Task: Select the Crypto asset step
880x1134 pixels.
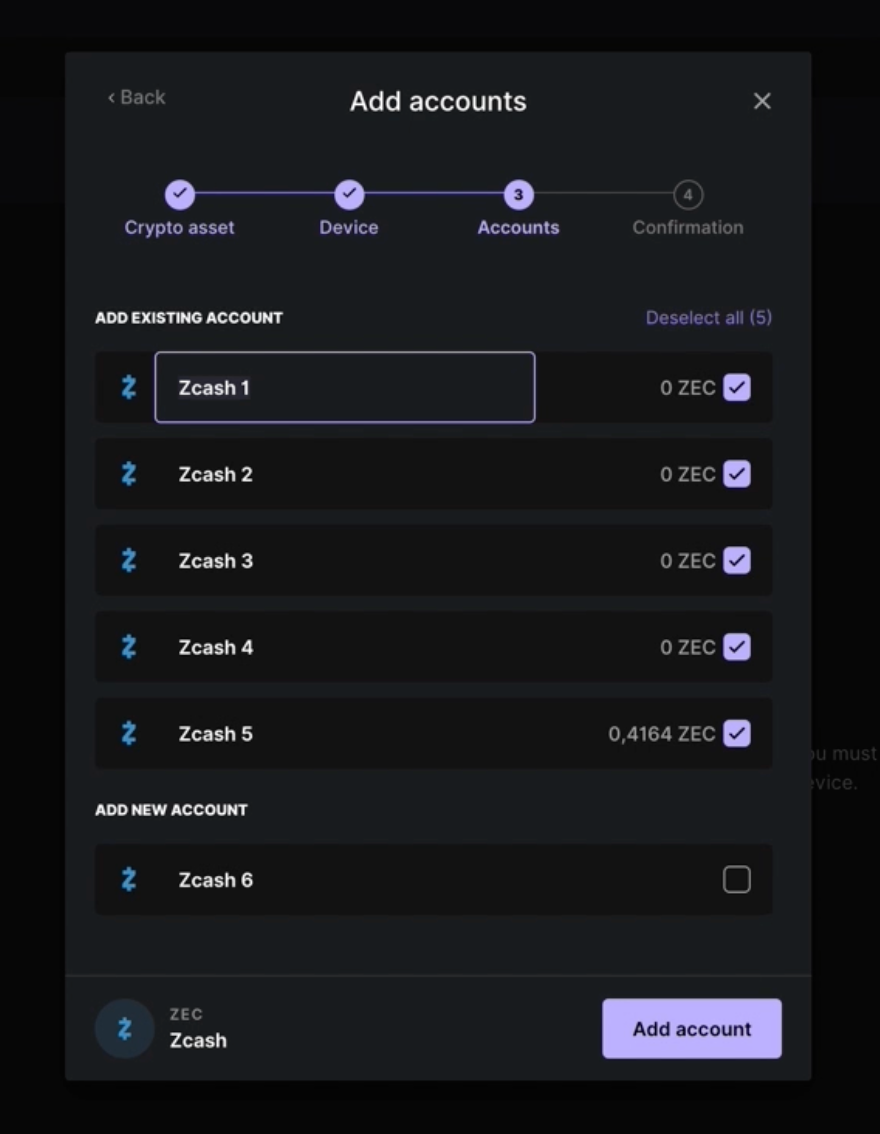Action: click(x=179, y=195)
